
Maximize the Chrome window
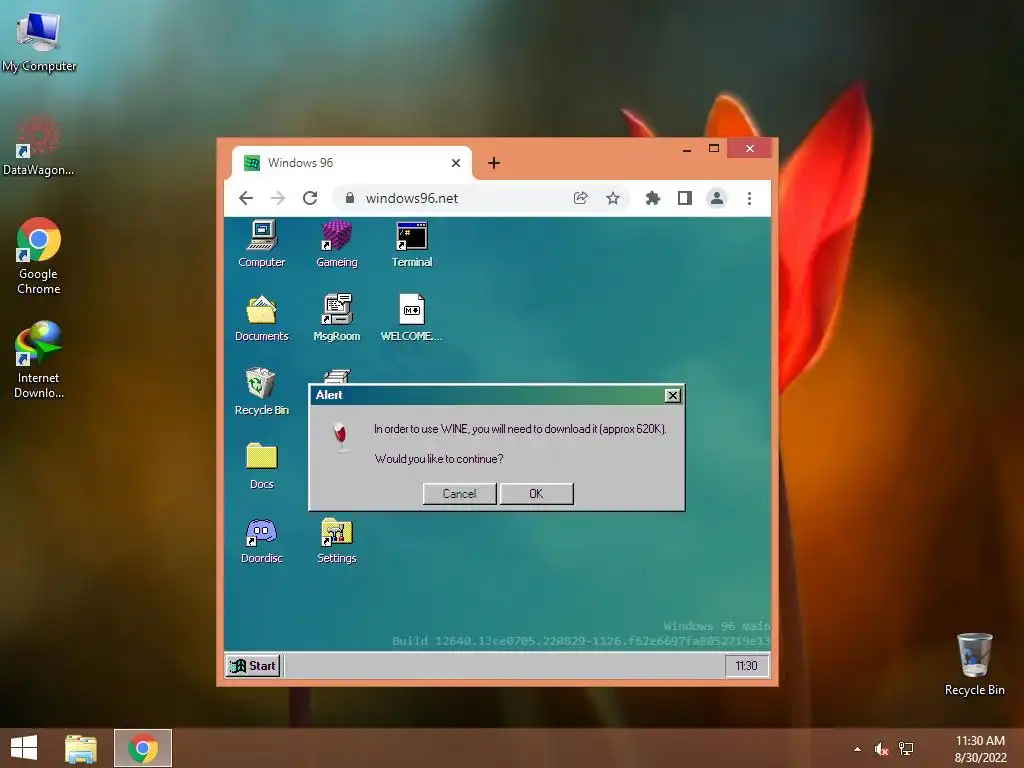[x=714, y=149]
